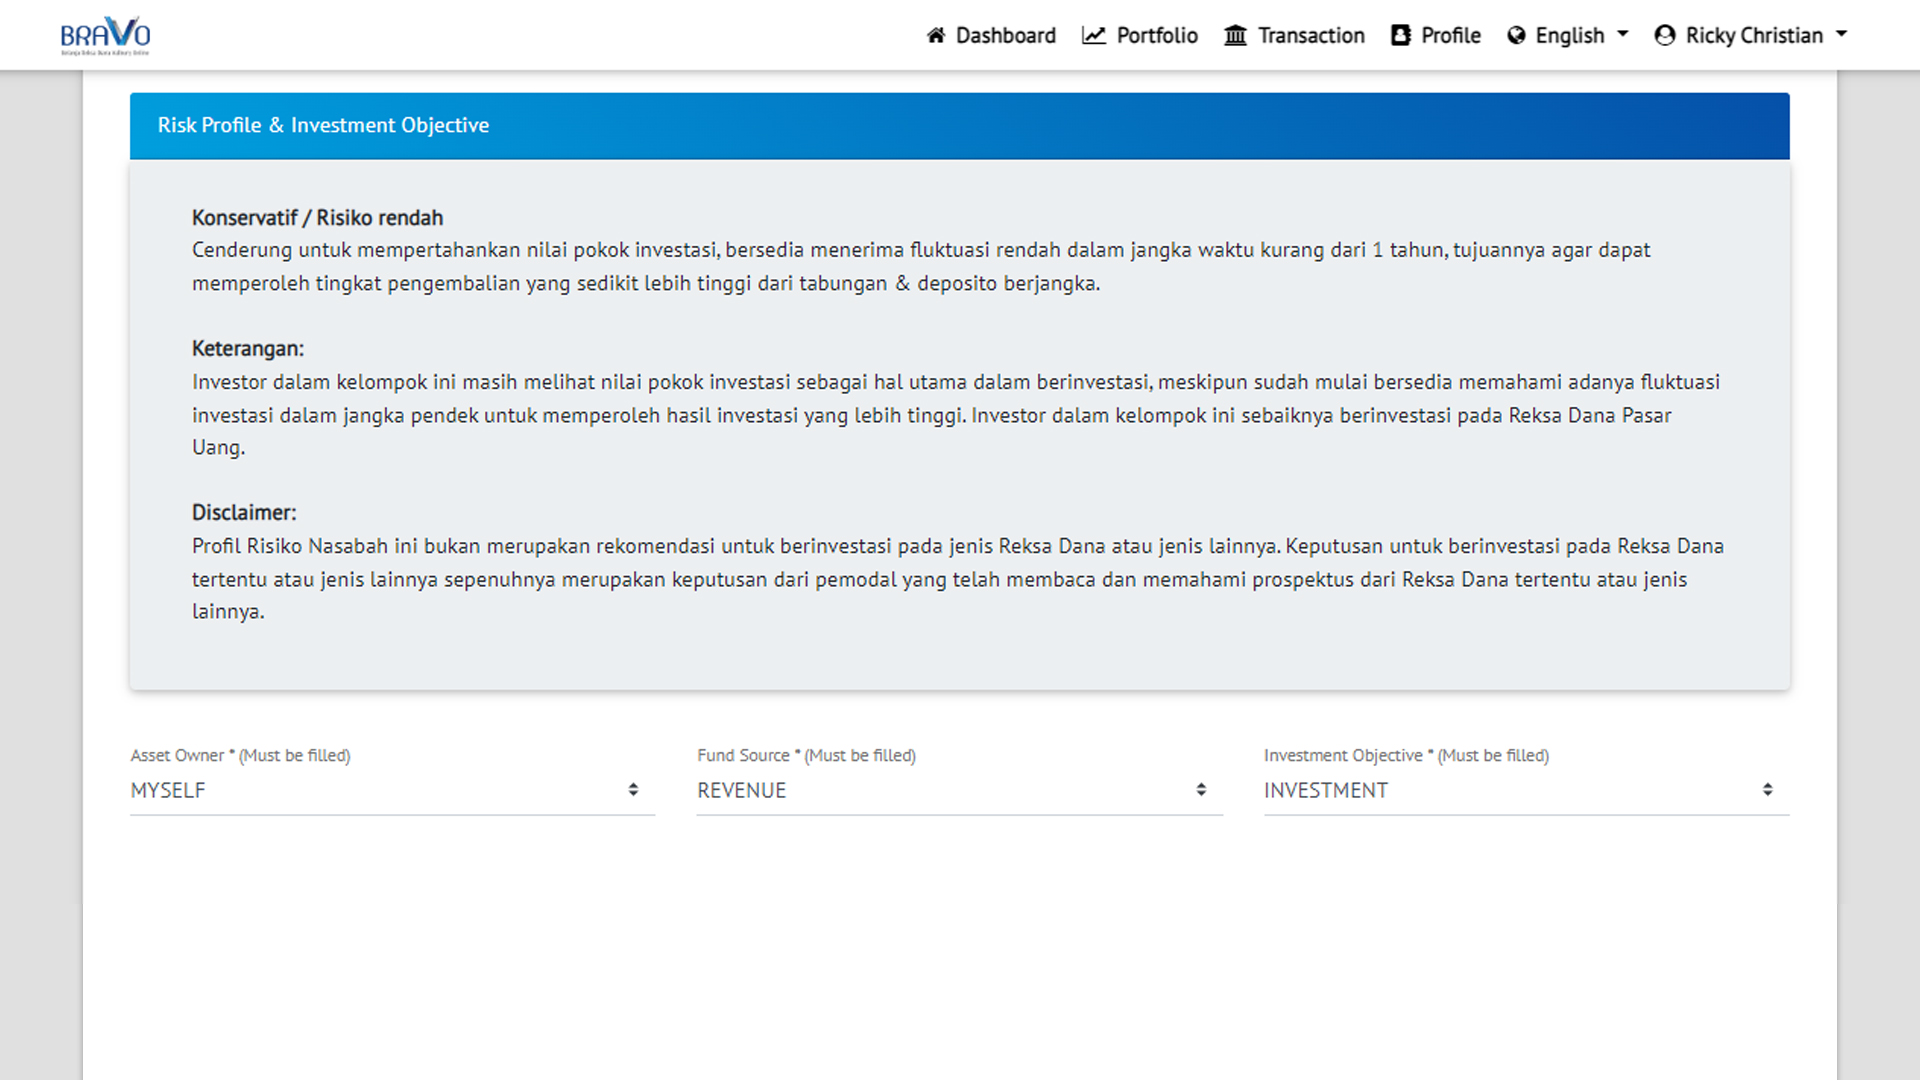Click the Fund Source select arrows
1920x1080 pixels.
pos(1201,790)
